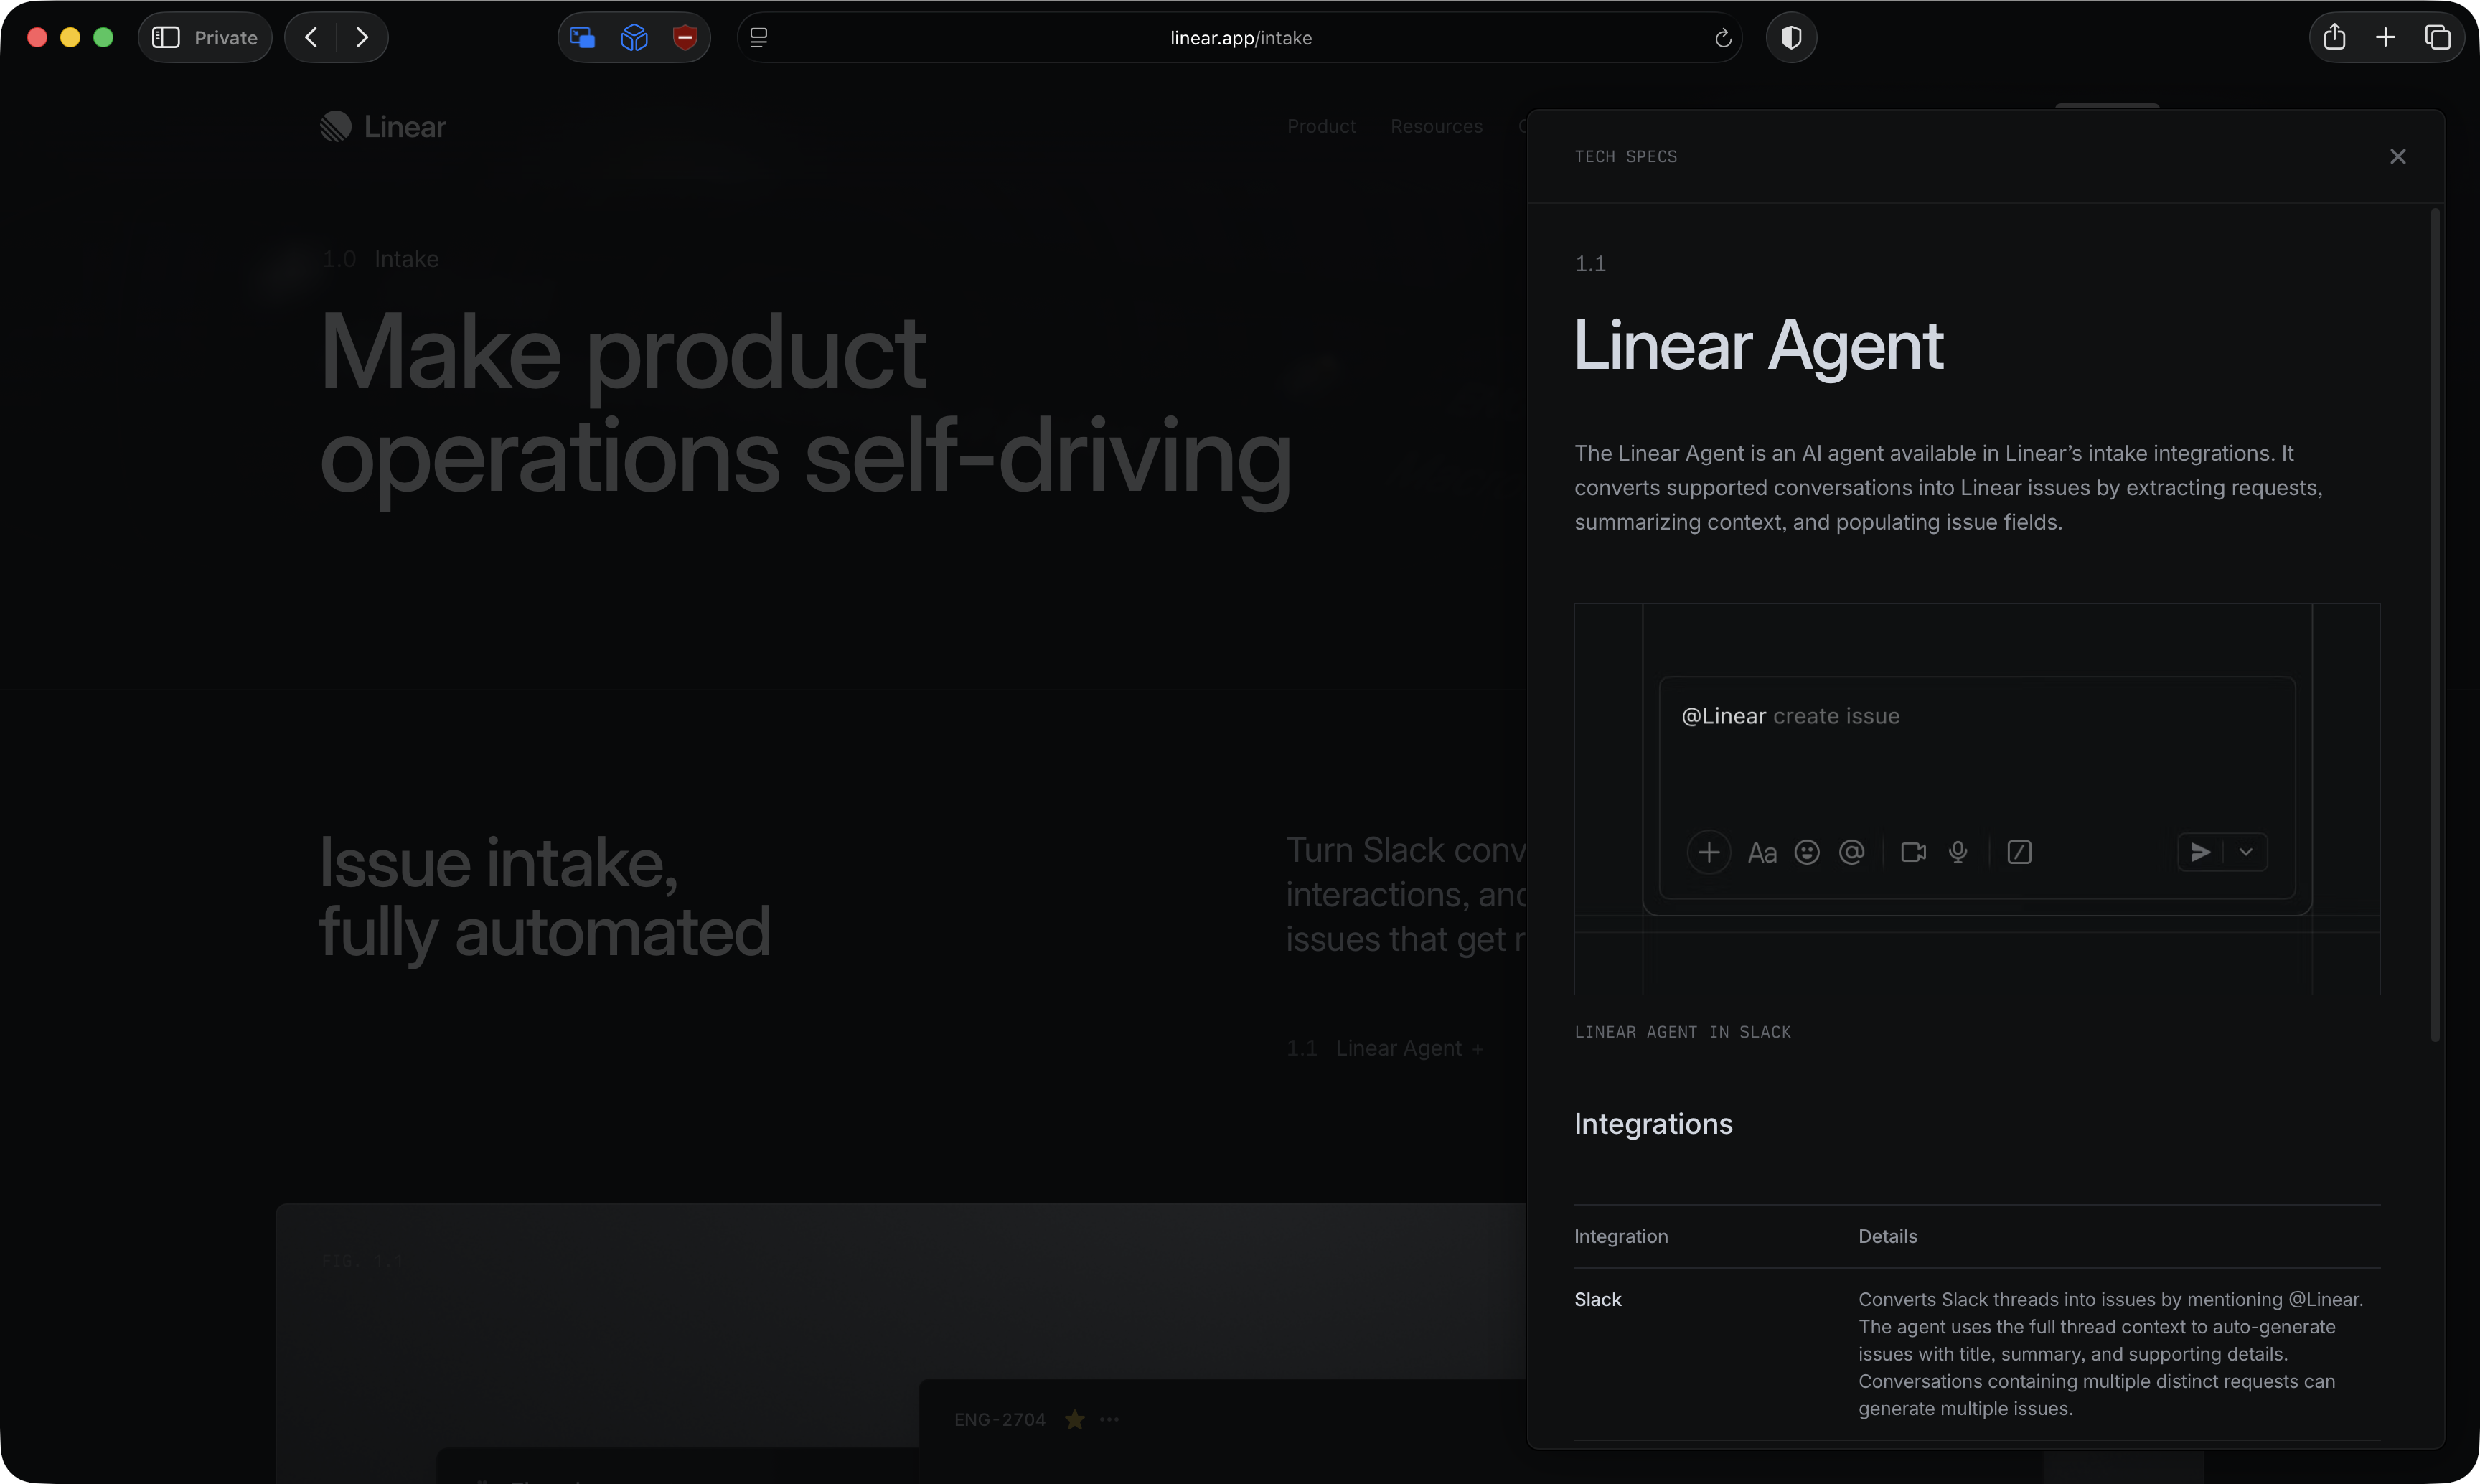Reload the linear.app/intake page
Viewport: 2480px width, 1484px height.
(x=1722, y=37)
